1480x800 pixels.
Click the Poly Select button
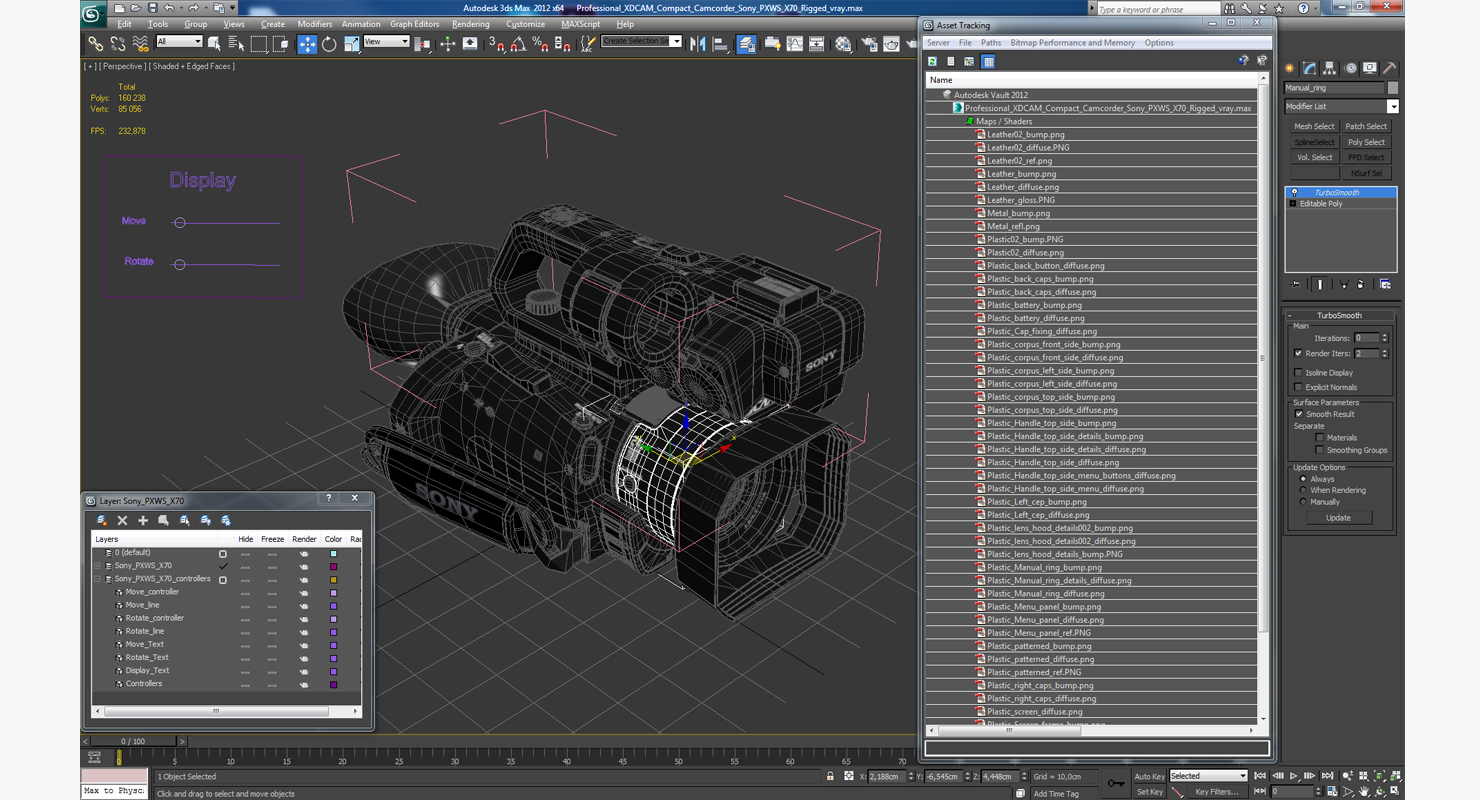pyautogui.click(x=1366, y=142)
